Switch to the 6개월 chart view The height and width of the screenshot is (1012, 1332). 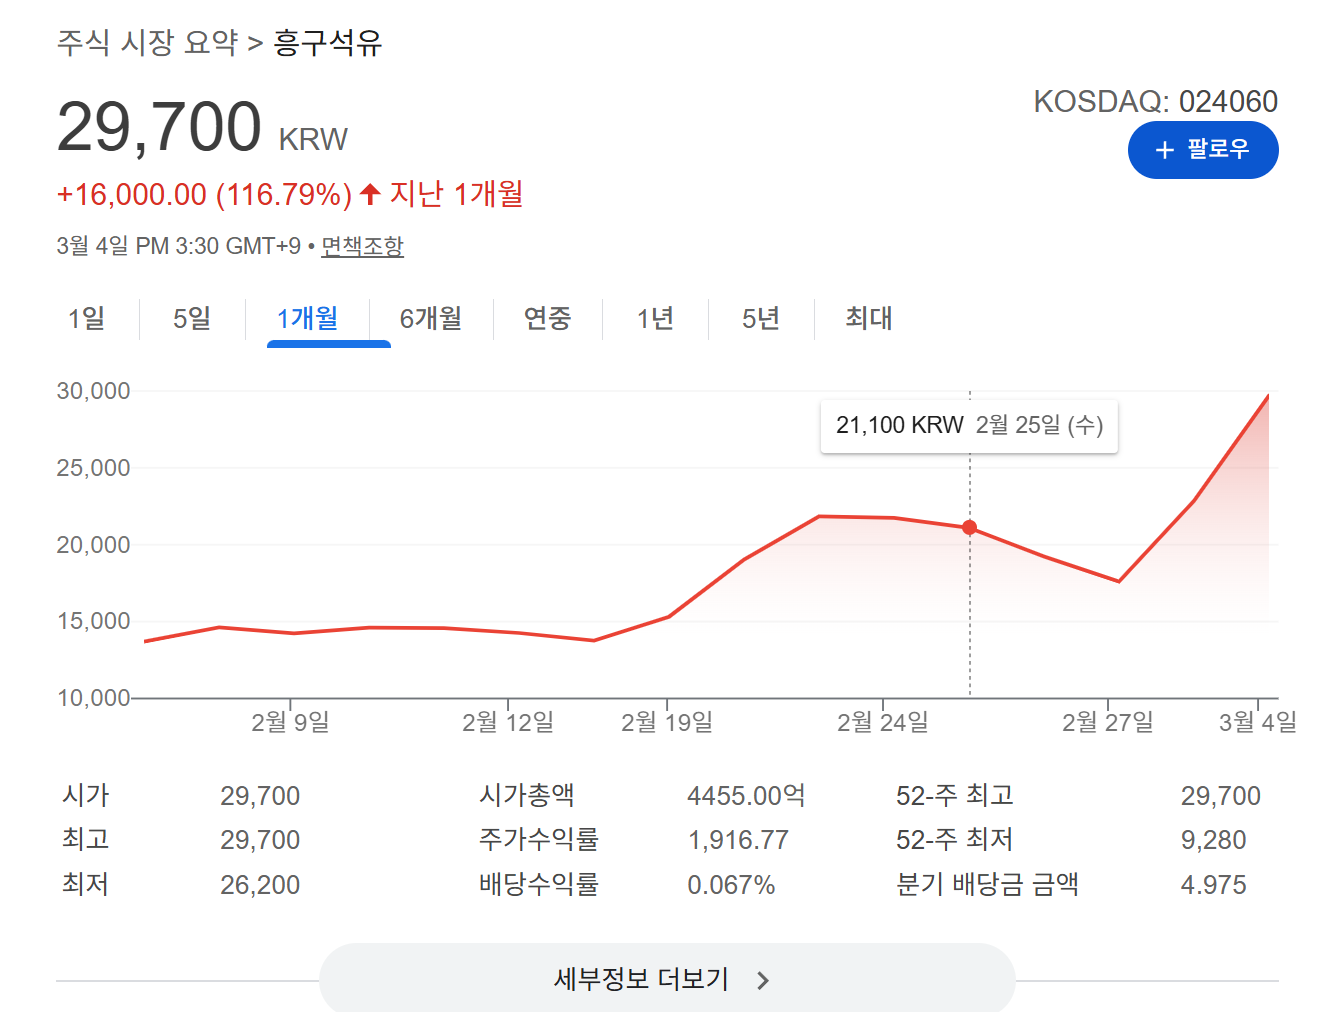pyautogui.click(x=431, y=318)
